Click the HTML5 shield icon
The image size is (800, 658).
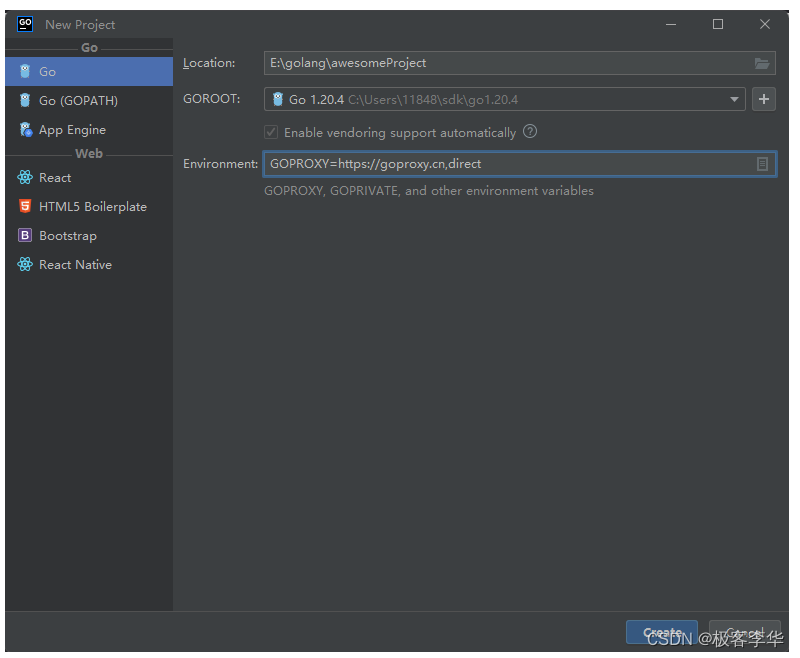(x=24, y=206)
